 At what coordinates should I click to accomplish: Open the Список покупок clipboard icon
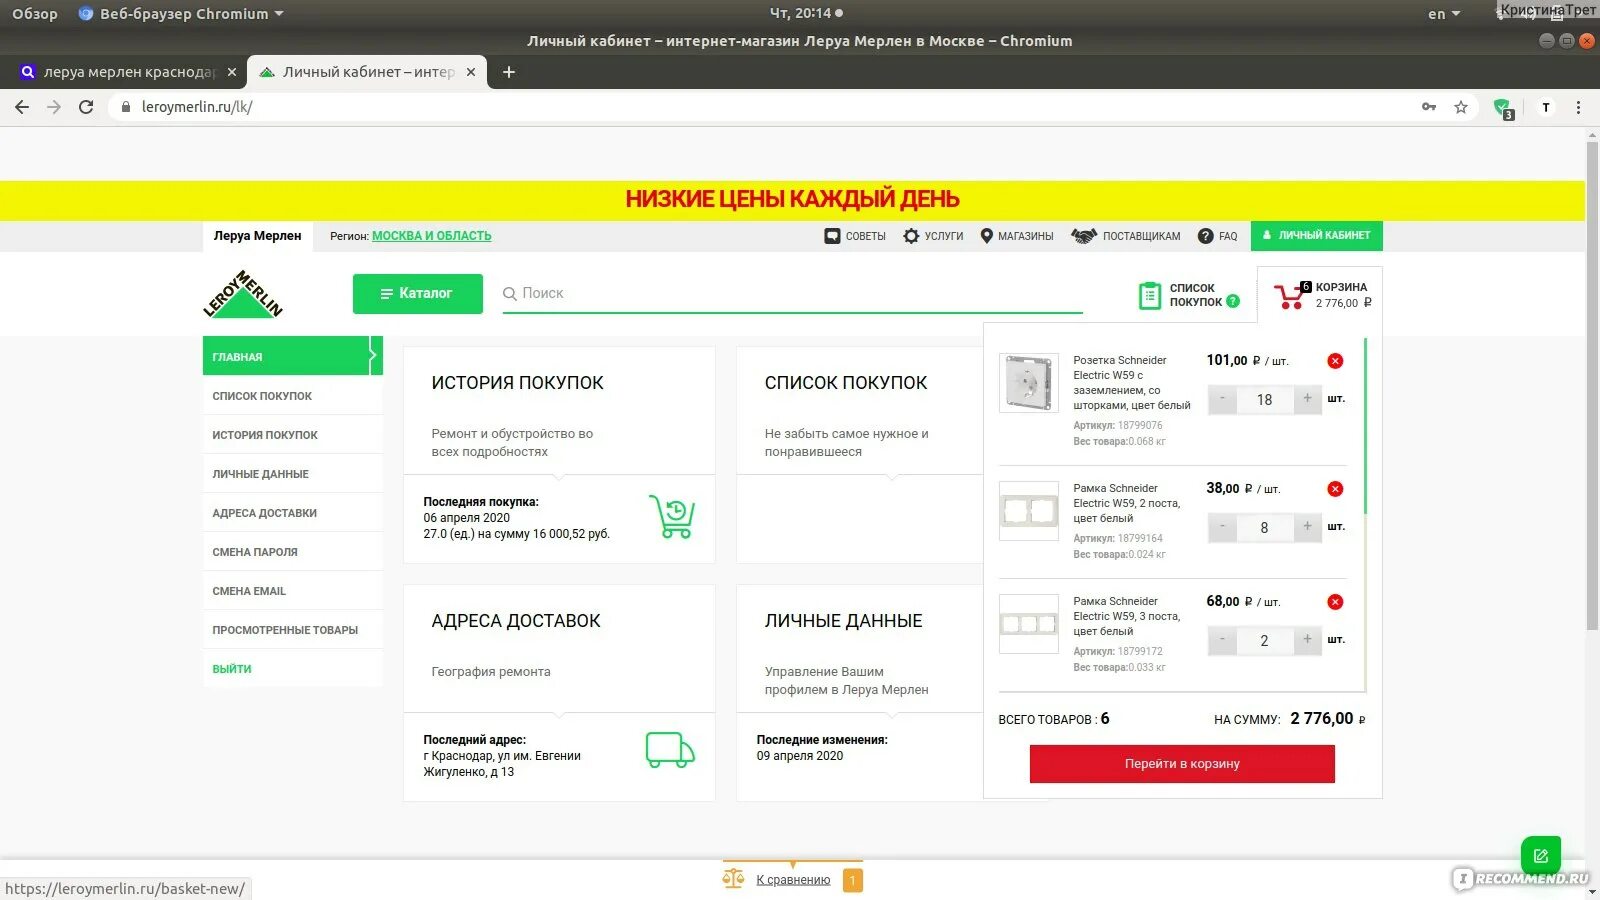tap(1150, 295)
